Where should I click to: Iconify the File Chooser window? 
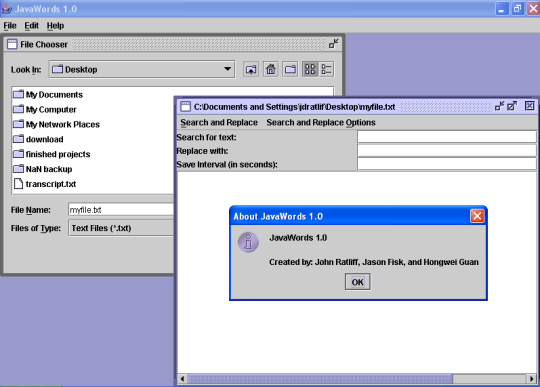pyautogui.click(x=333, y=44)
